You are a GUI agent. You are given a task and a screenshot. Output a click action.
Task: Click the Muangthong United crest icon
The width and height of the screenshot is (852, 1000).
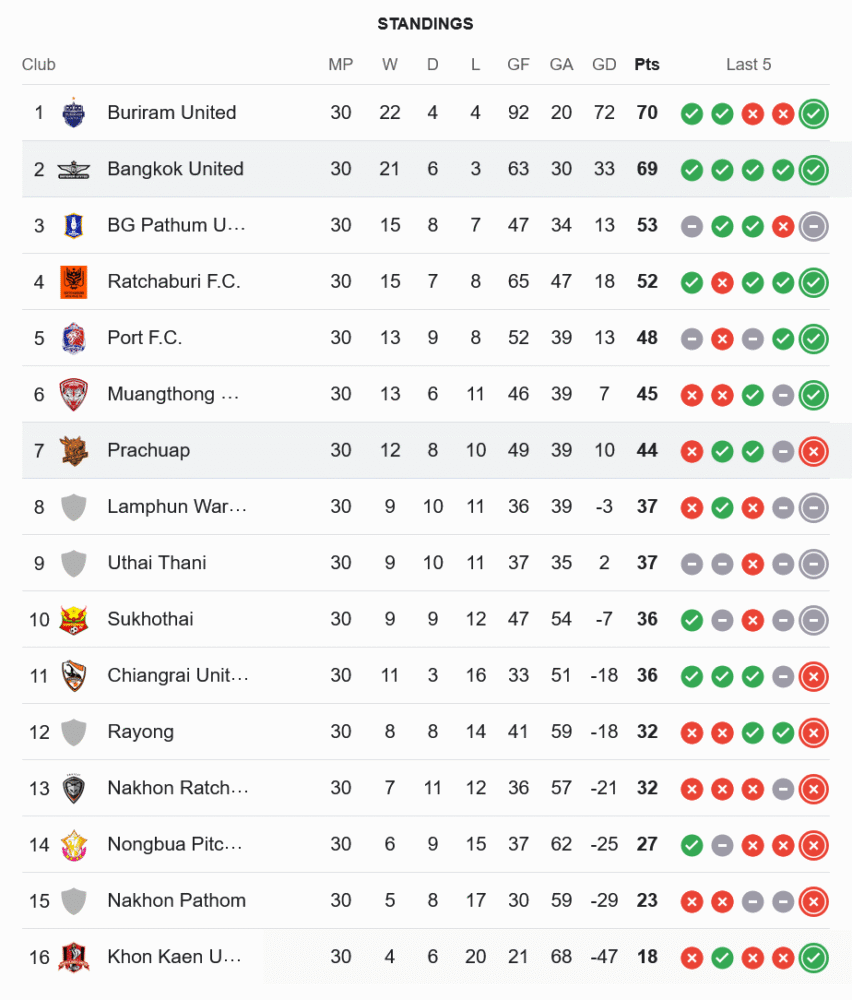[x=73, y=394]
